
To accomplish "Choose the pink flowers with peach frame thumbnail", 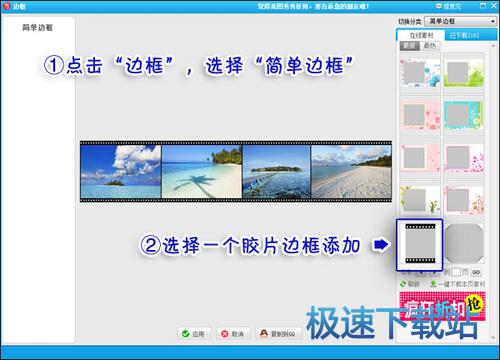I will (420, 115).
